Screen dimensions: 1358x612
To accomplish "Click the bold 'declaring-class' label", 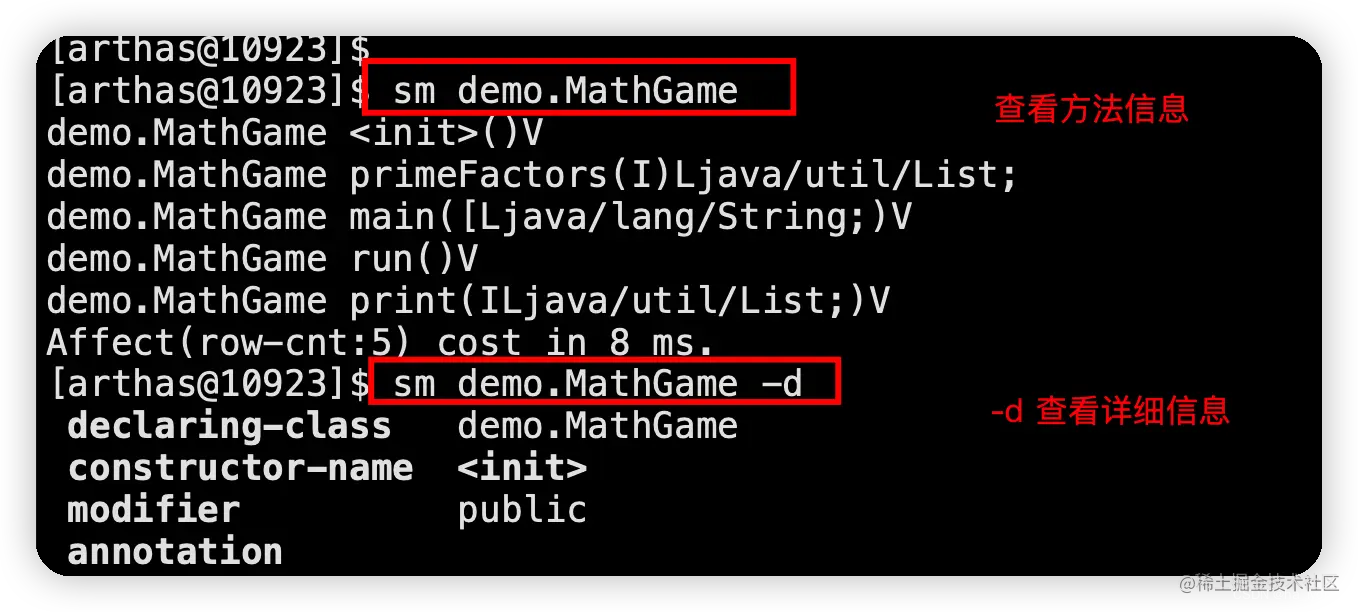I will (229, 426).
